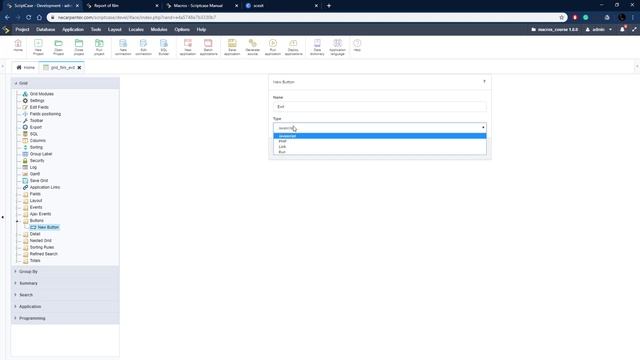The image size is (640, 360).
Task: Open the Help menu in menu bar
Action: (201, 29)
